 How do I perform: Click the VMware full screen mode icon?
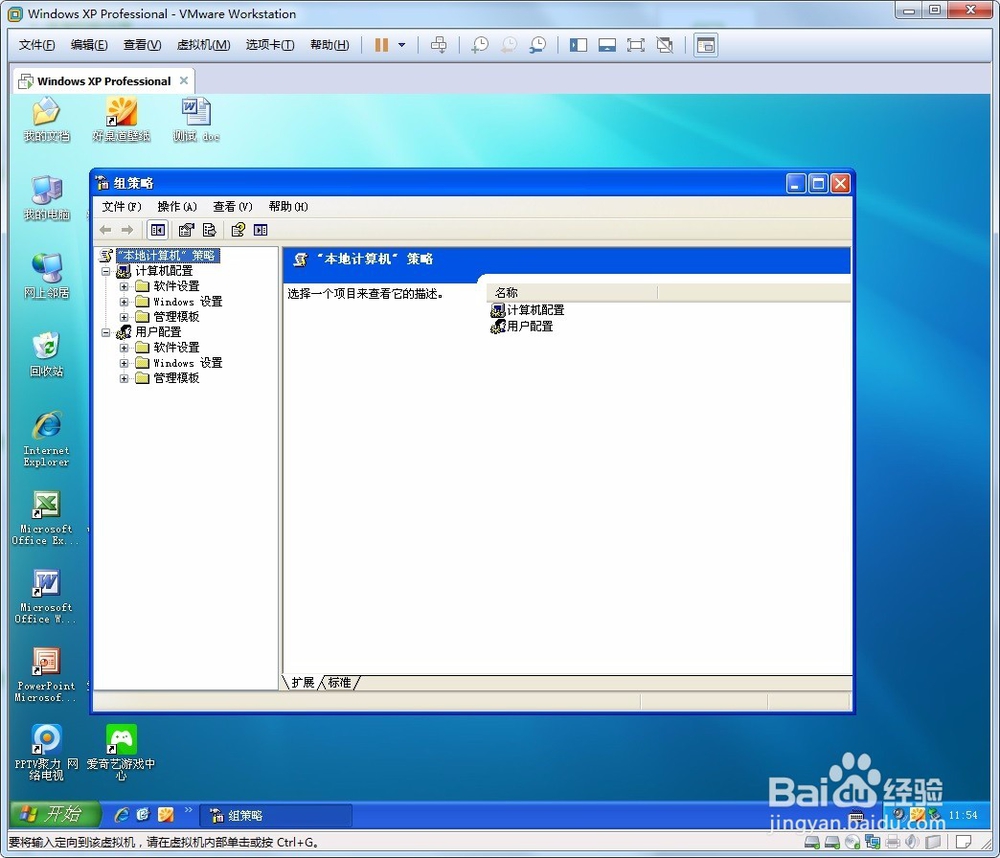click(636, 45)
